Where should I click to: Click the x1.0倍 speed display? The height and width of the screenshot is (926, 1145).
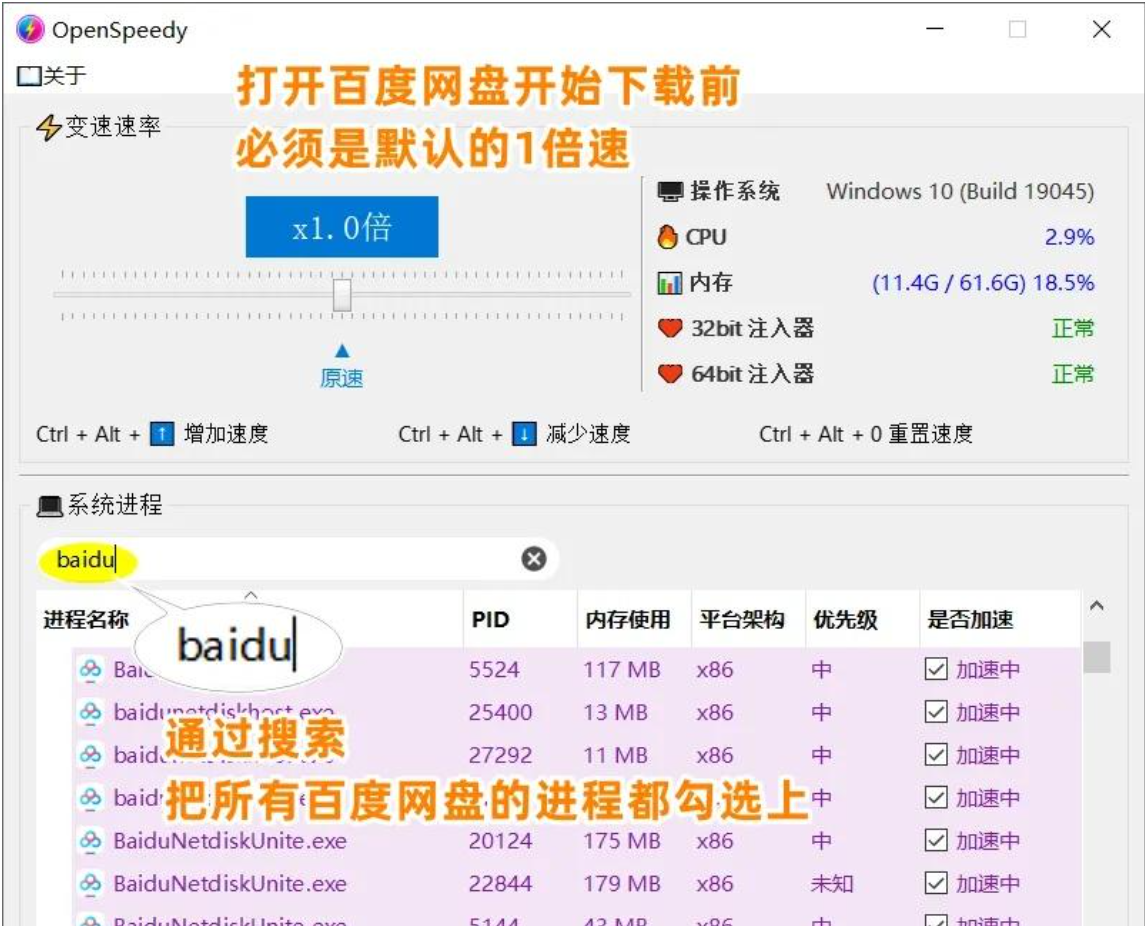point(342,226)
